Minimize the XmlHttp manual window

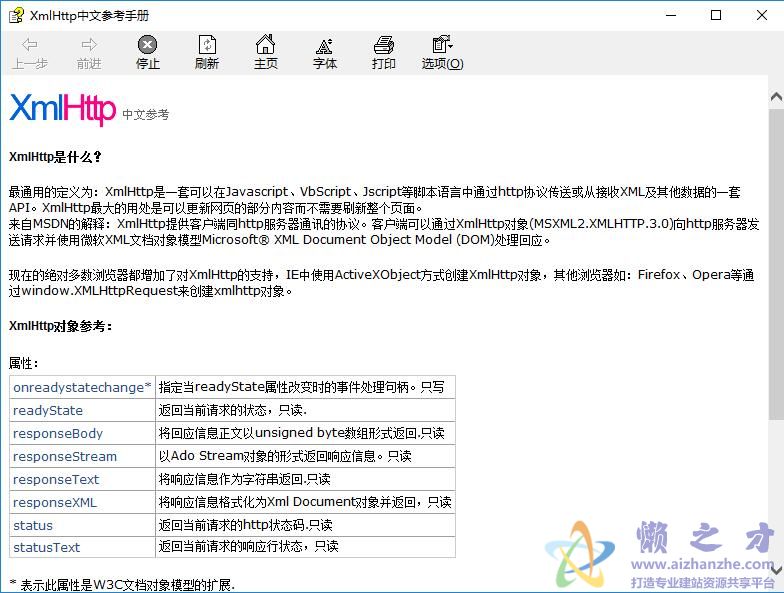pos(671,16)
